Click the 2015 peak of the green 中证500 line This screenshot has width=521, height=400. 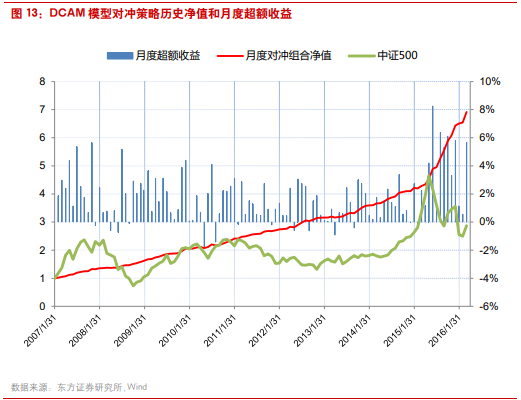pos(429,176)
